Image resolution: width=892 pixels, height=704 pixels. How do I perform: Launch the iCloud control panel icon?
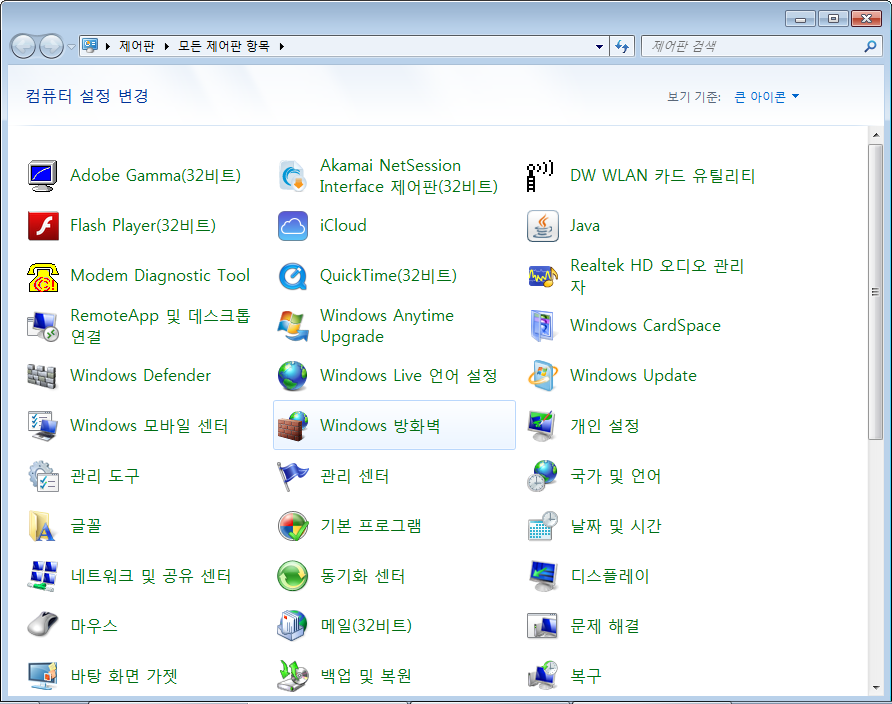tap(293, 226)
